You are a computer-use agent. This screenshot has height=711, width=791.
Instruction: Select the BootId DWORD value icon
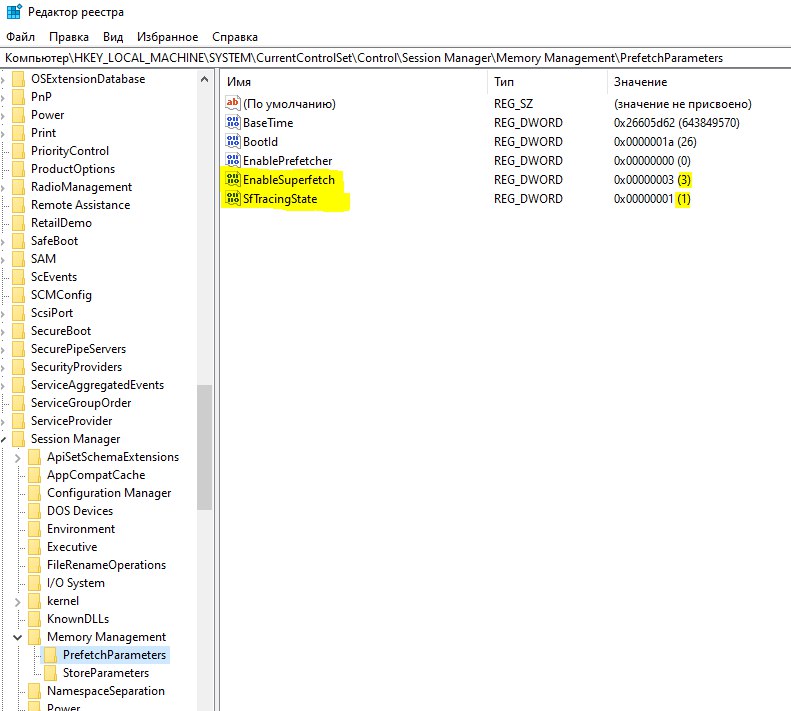[x=233, y=141]
